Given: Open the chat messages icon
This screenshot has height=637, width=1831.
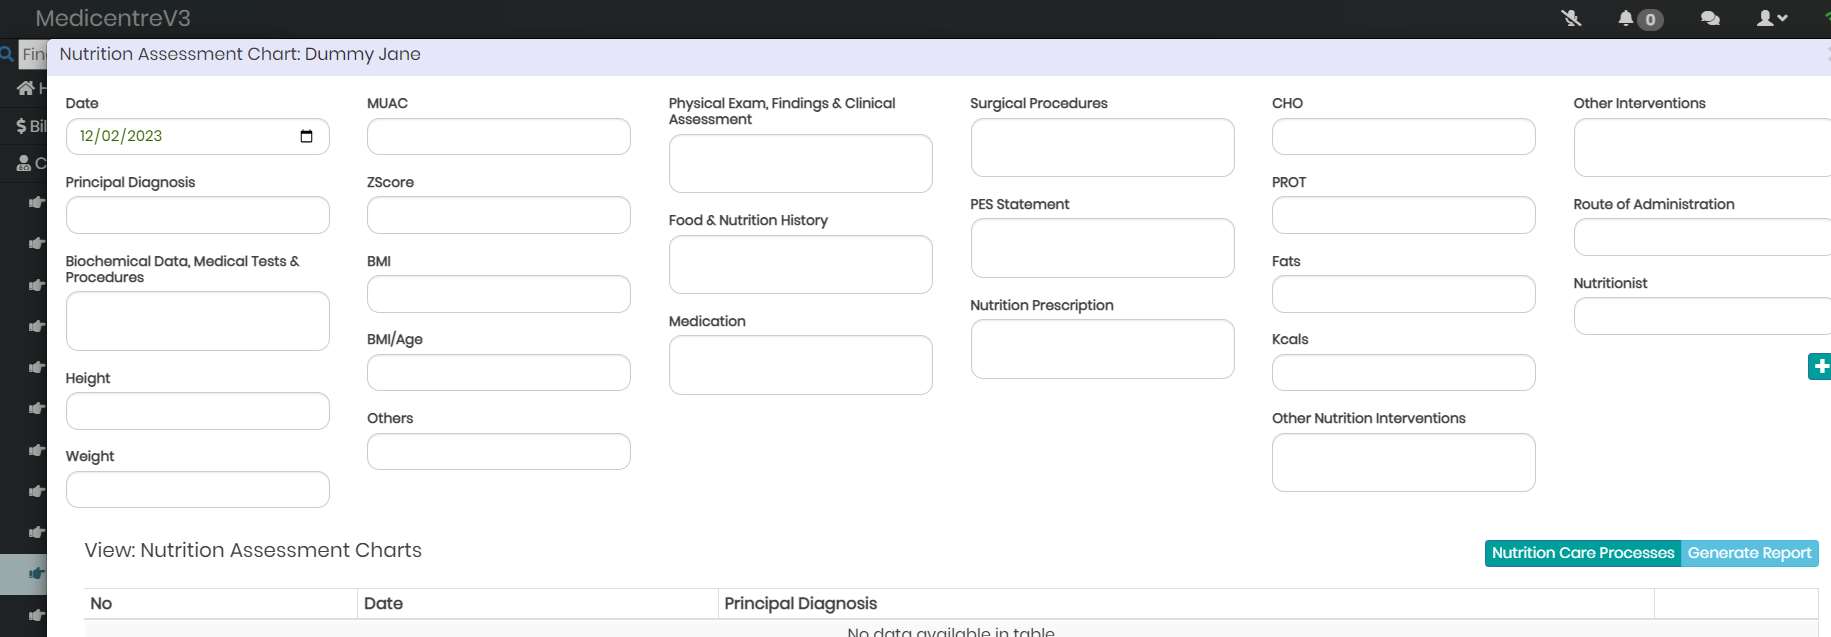Looking at the screenshot, I should tap(1710, 18).
